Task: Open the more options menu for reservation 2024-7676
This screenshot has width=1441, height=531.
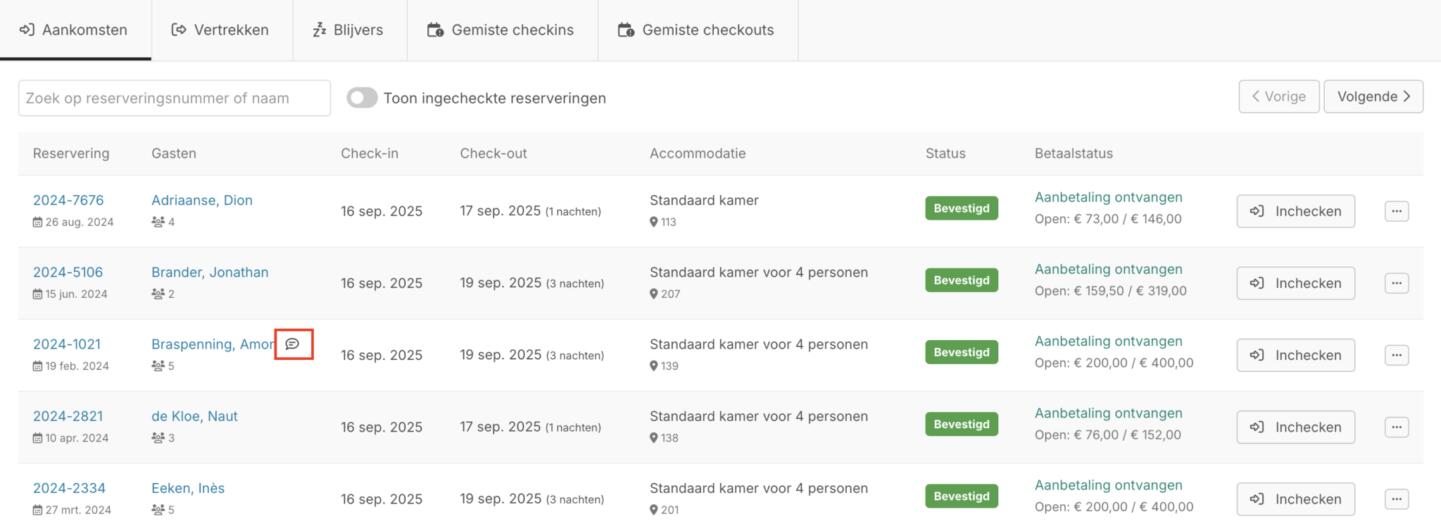Action: point(1396,211)
